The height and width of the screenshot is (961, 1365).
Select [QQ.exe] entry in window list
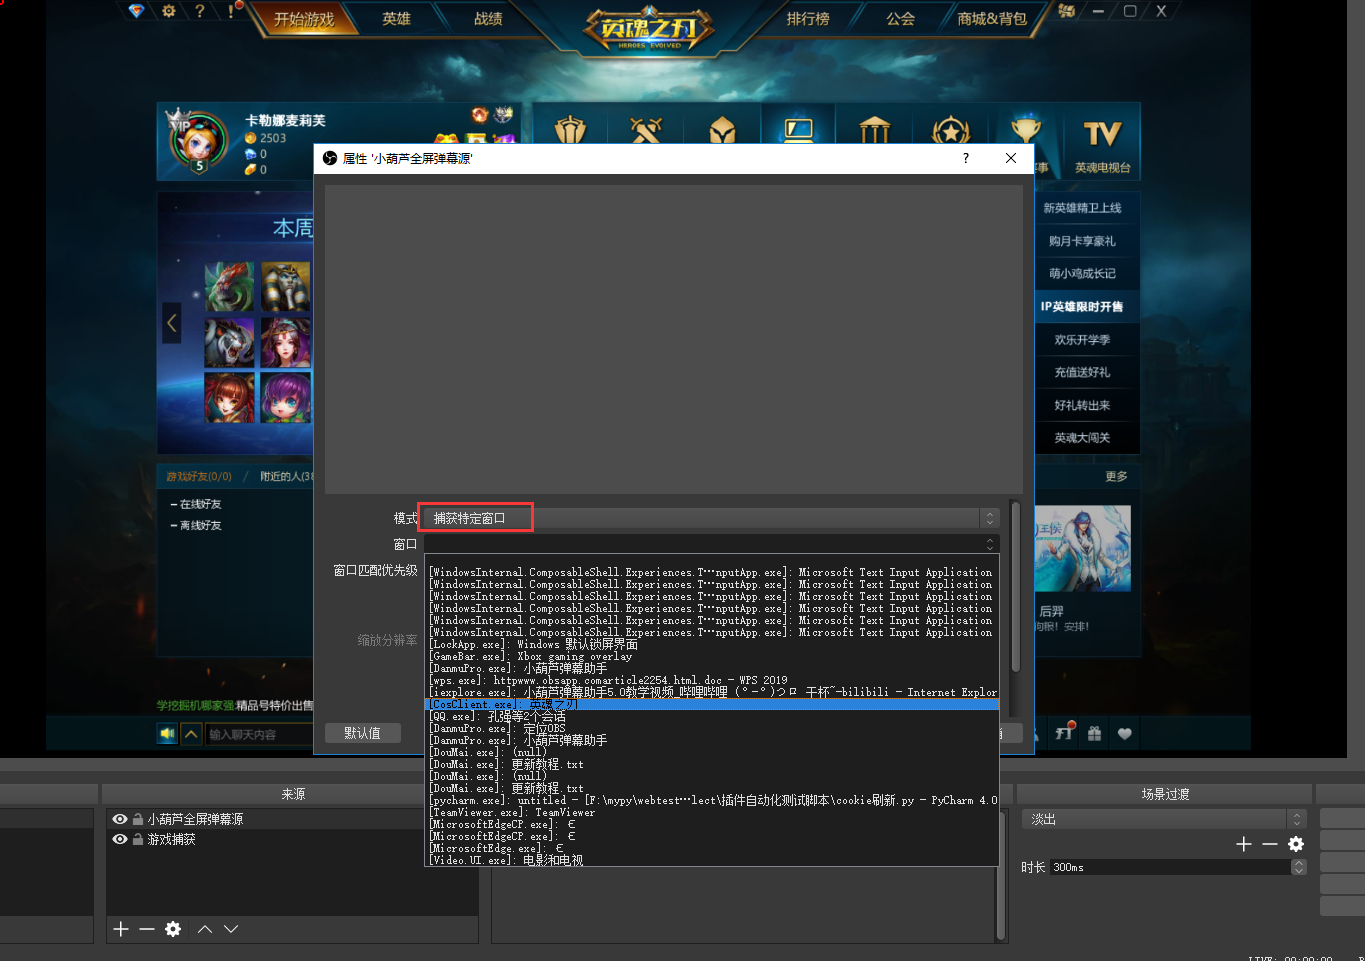coord(711,717)
